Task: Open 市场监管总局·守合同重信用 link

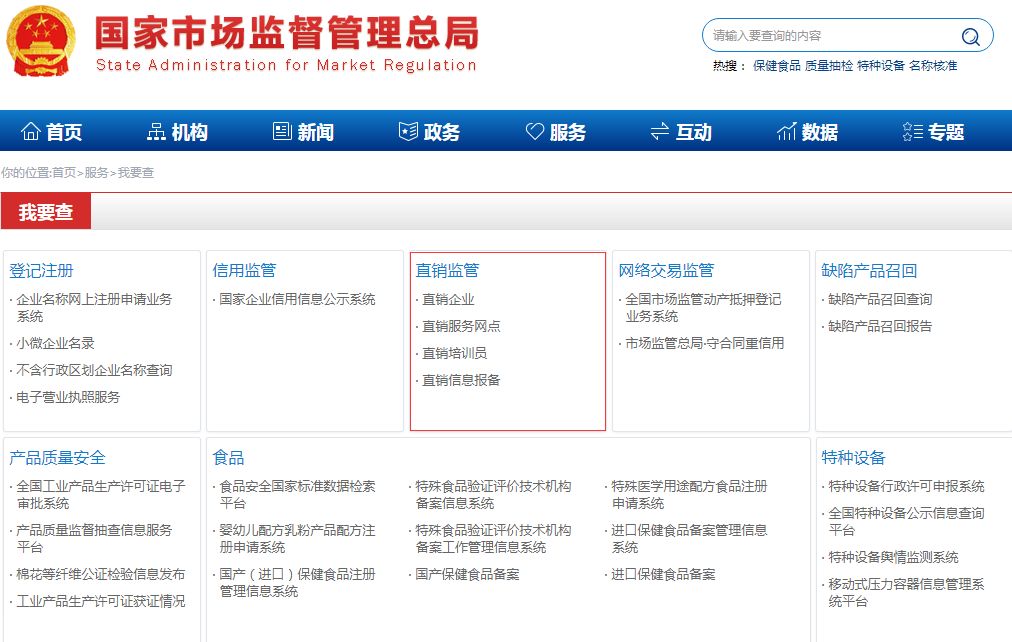Action: [704, 343]
